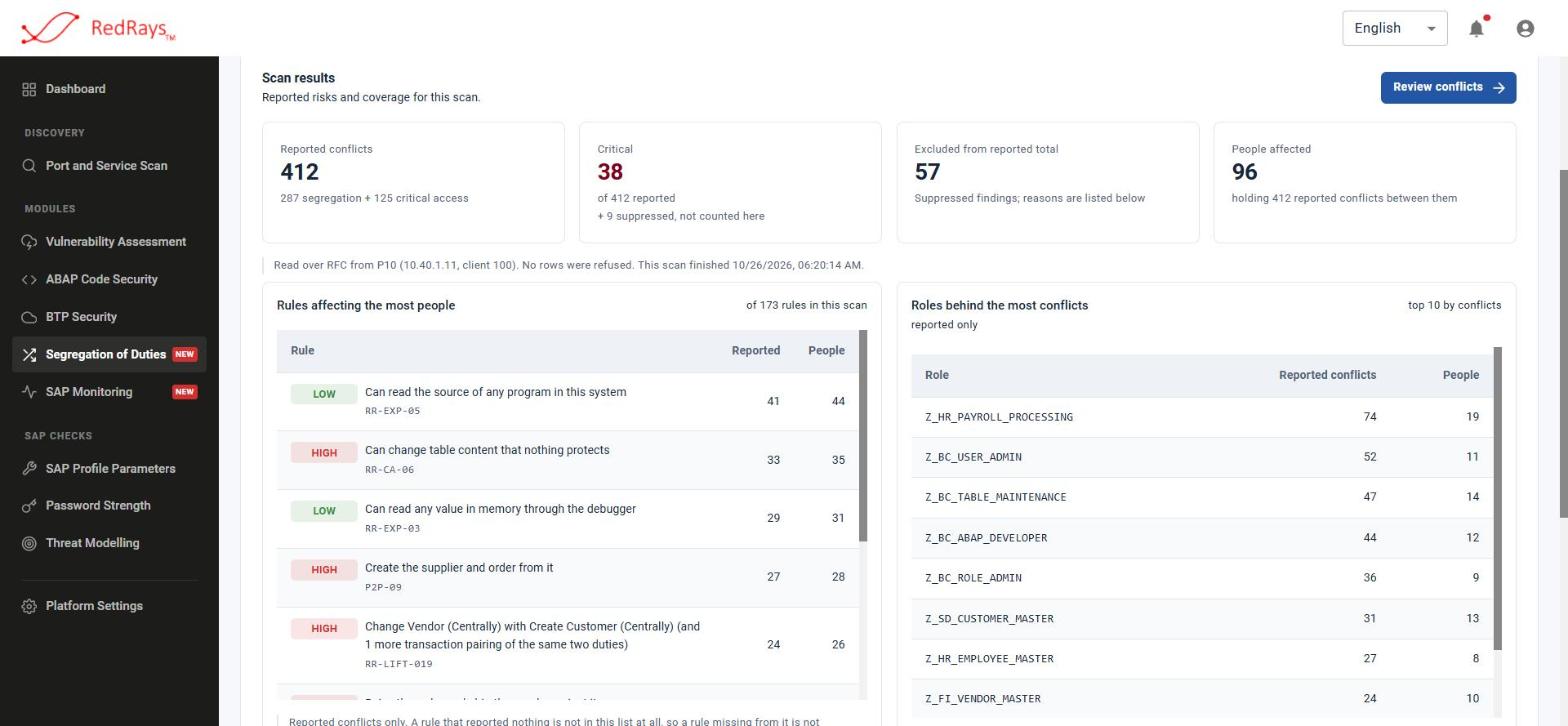Viewport: 1568px width, 726px height.
Task: Click the Platform Settings gear icon
Action: (29, 606)
